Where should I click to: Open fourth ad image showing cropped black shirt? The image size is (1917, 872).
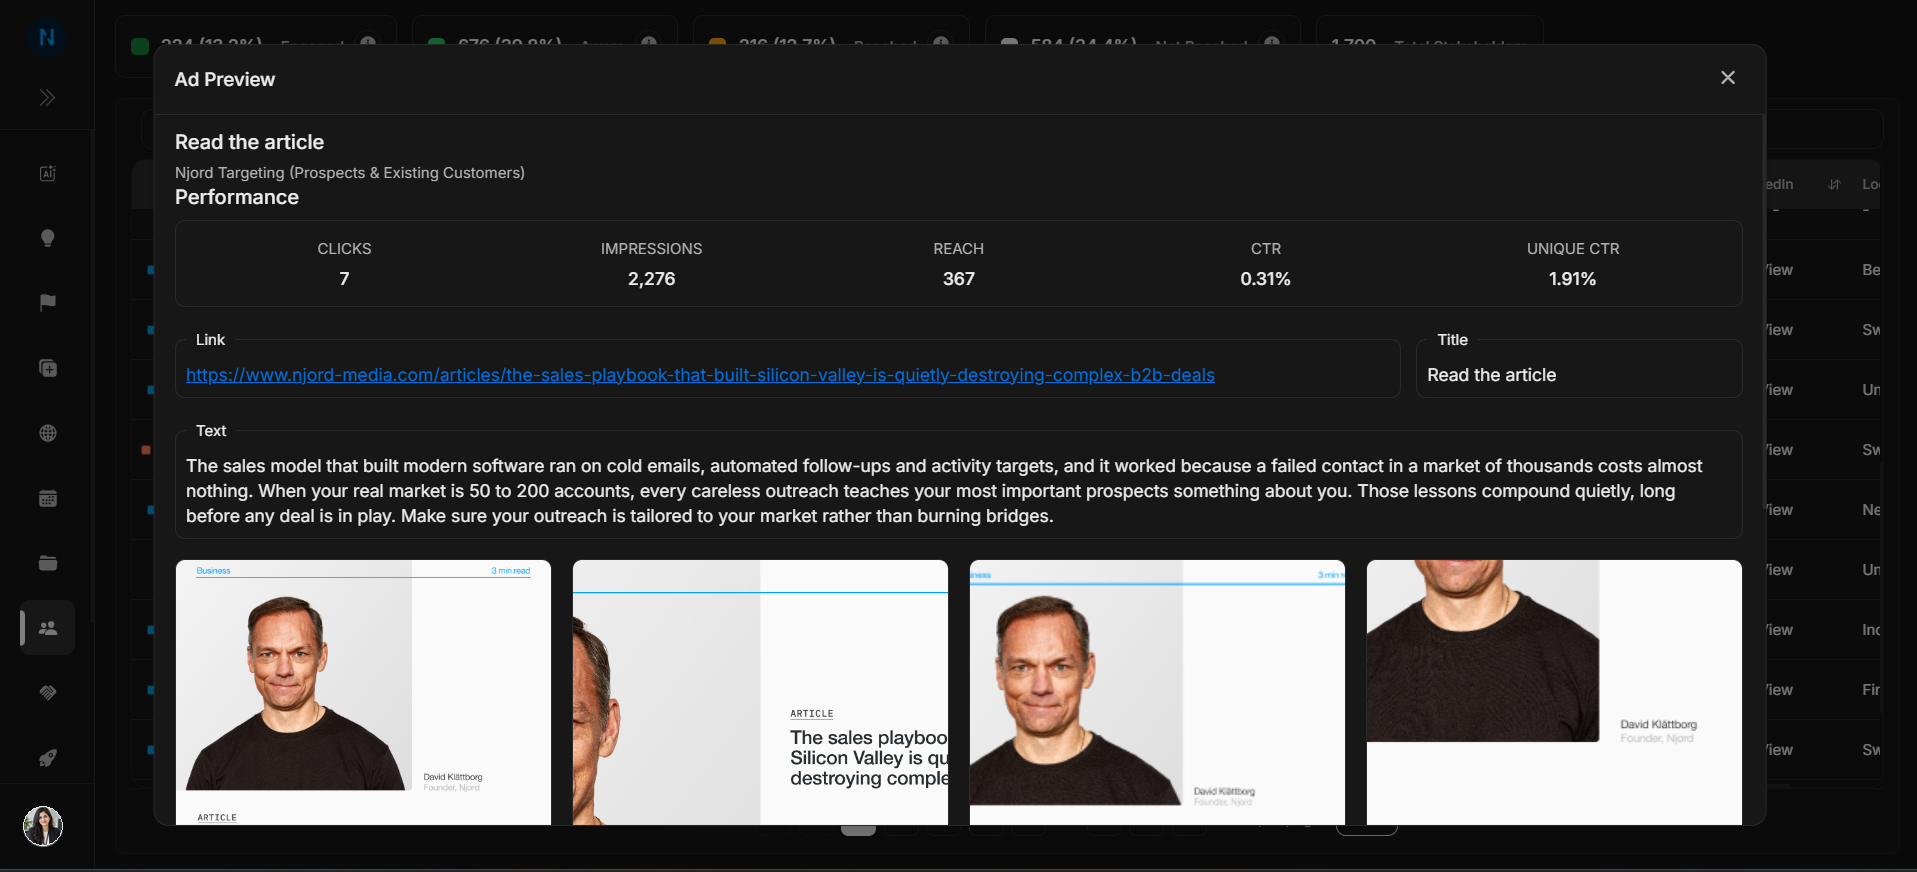tap(1554, 692)
